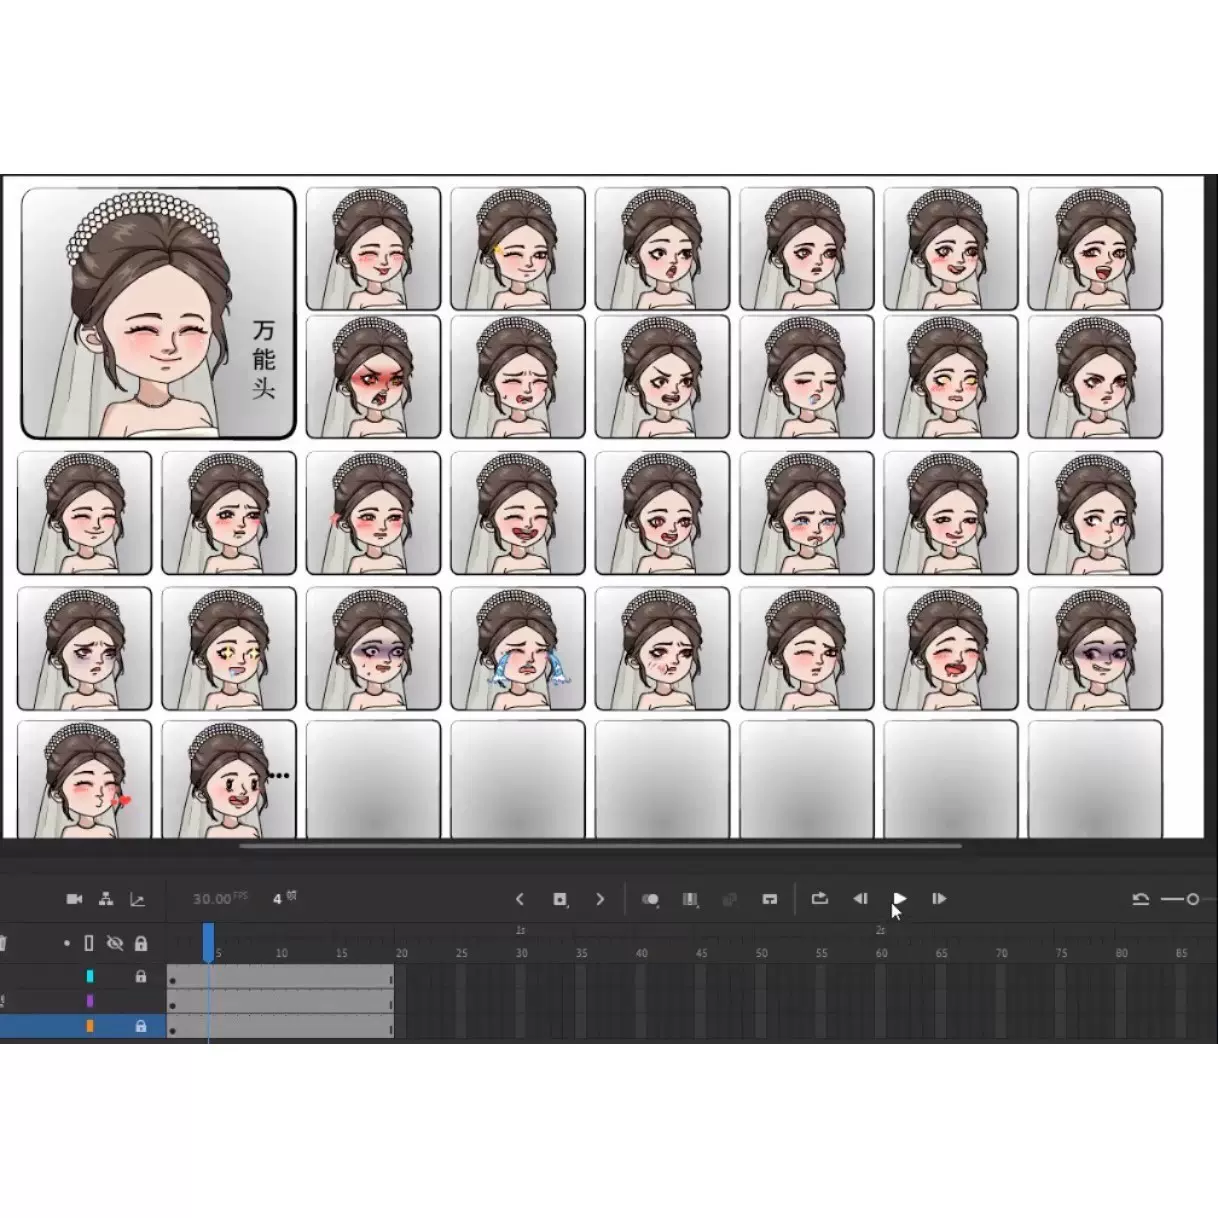Image resolution: width=1218 pixels, height=1218 pixels.
Task: Go to the previous keyframe arrow
Action: pyautogui.click(x=520, y=899)
